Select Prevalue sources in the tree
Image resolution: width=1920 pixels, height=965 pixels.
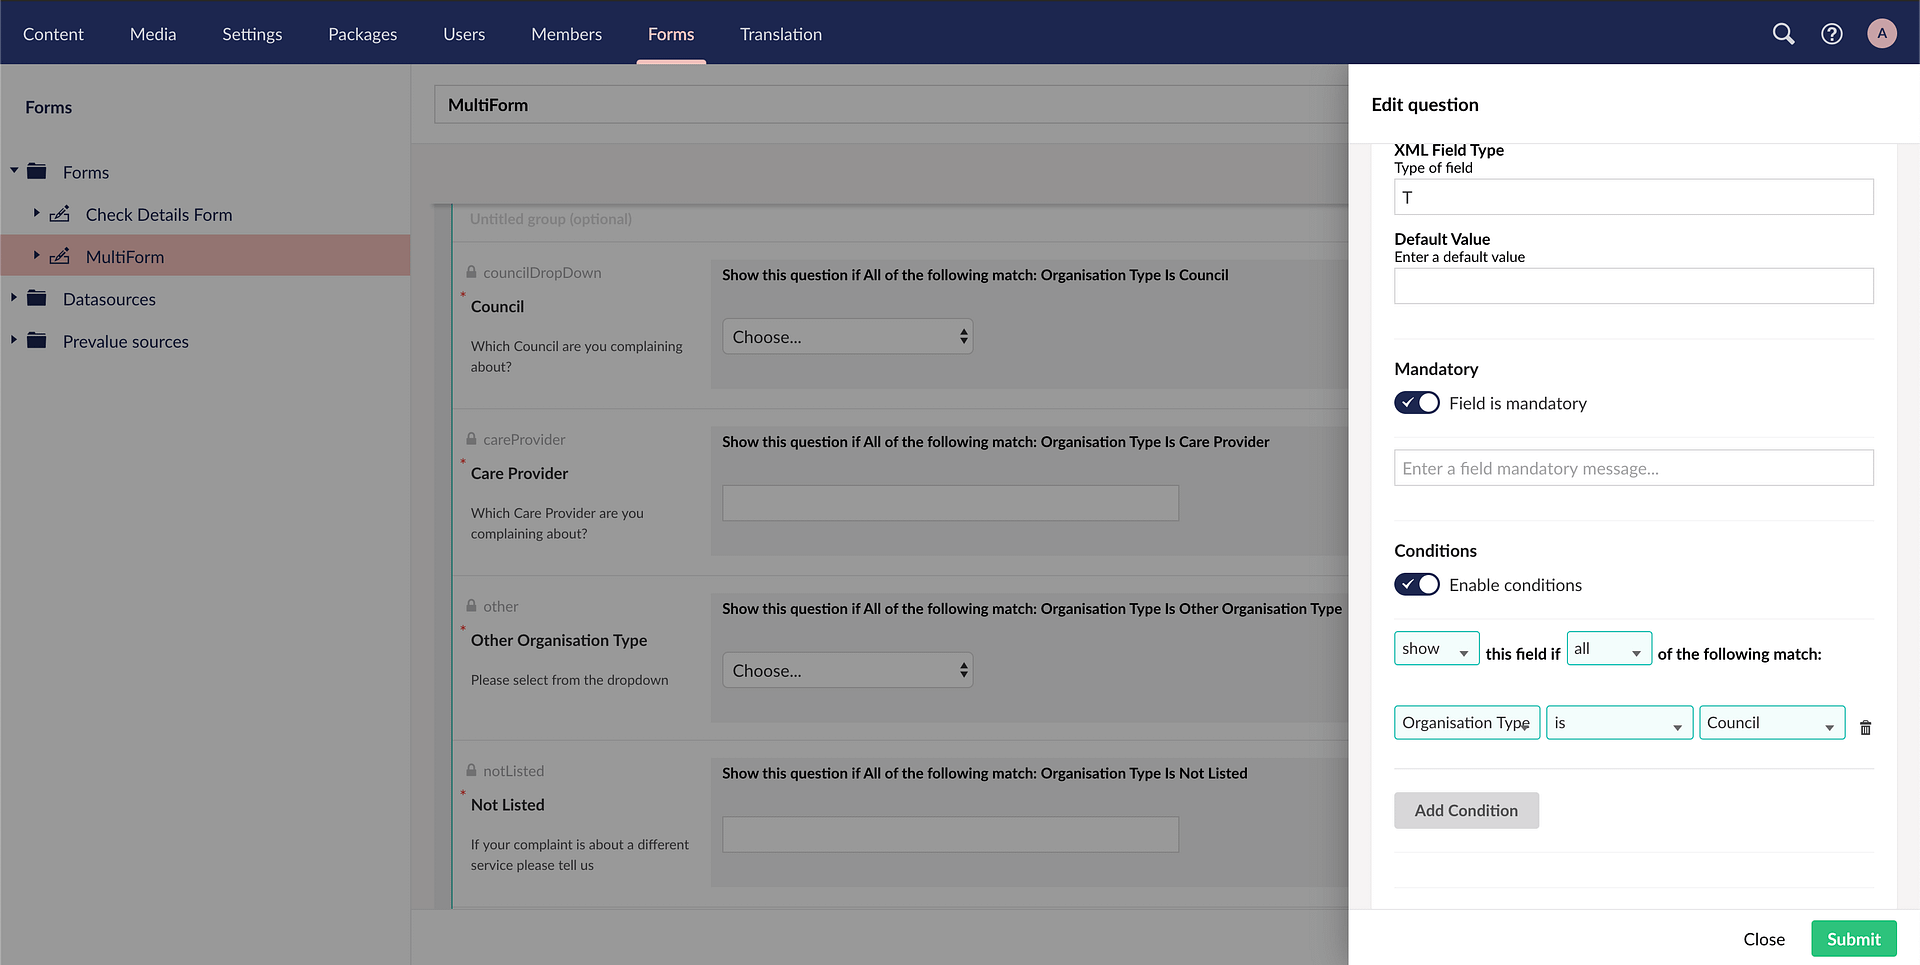pos(126,341)
